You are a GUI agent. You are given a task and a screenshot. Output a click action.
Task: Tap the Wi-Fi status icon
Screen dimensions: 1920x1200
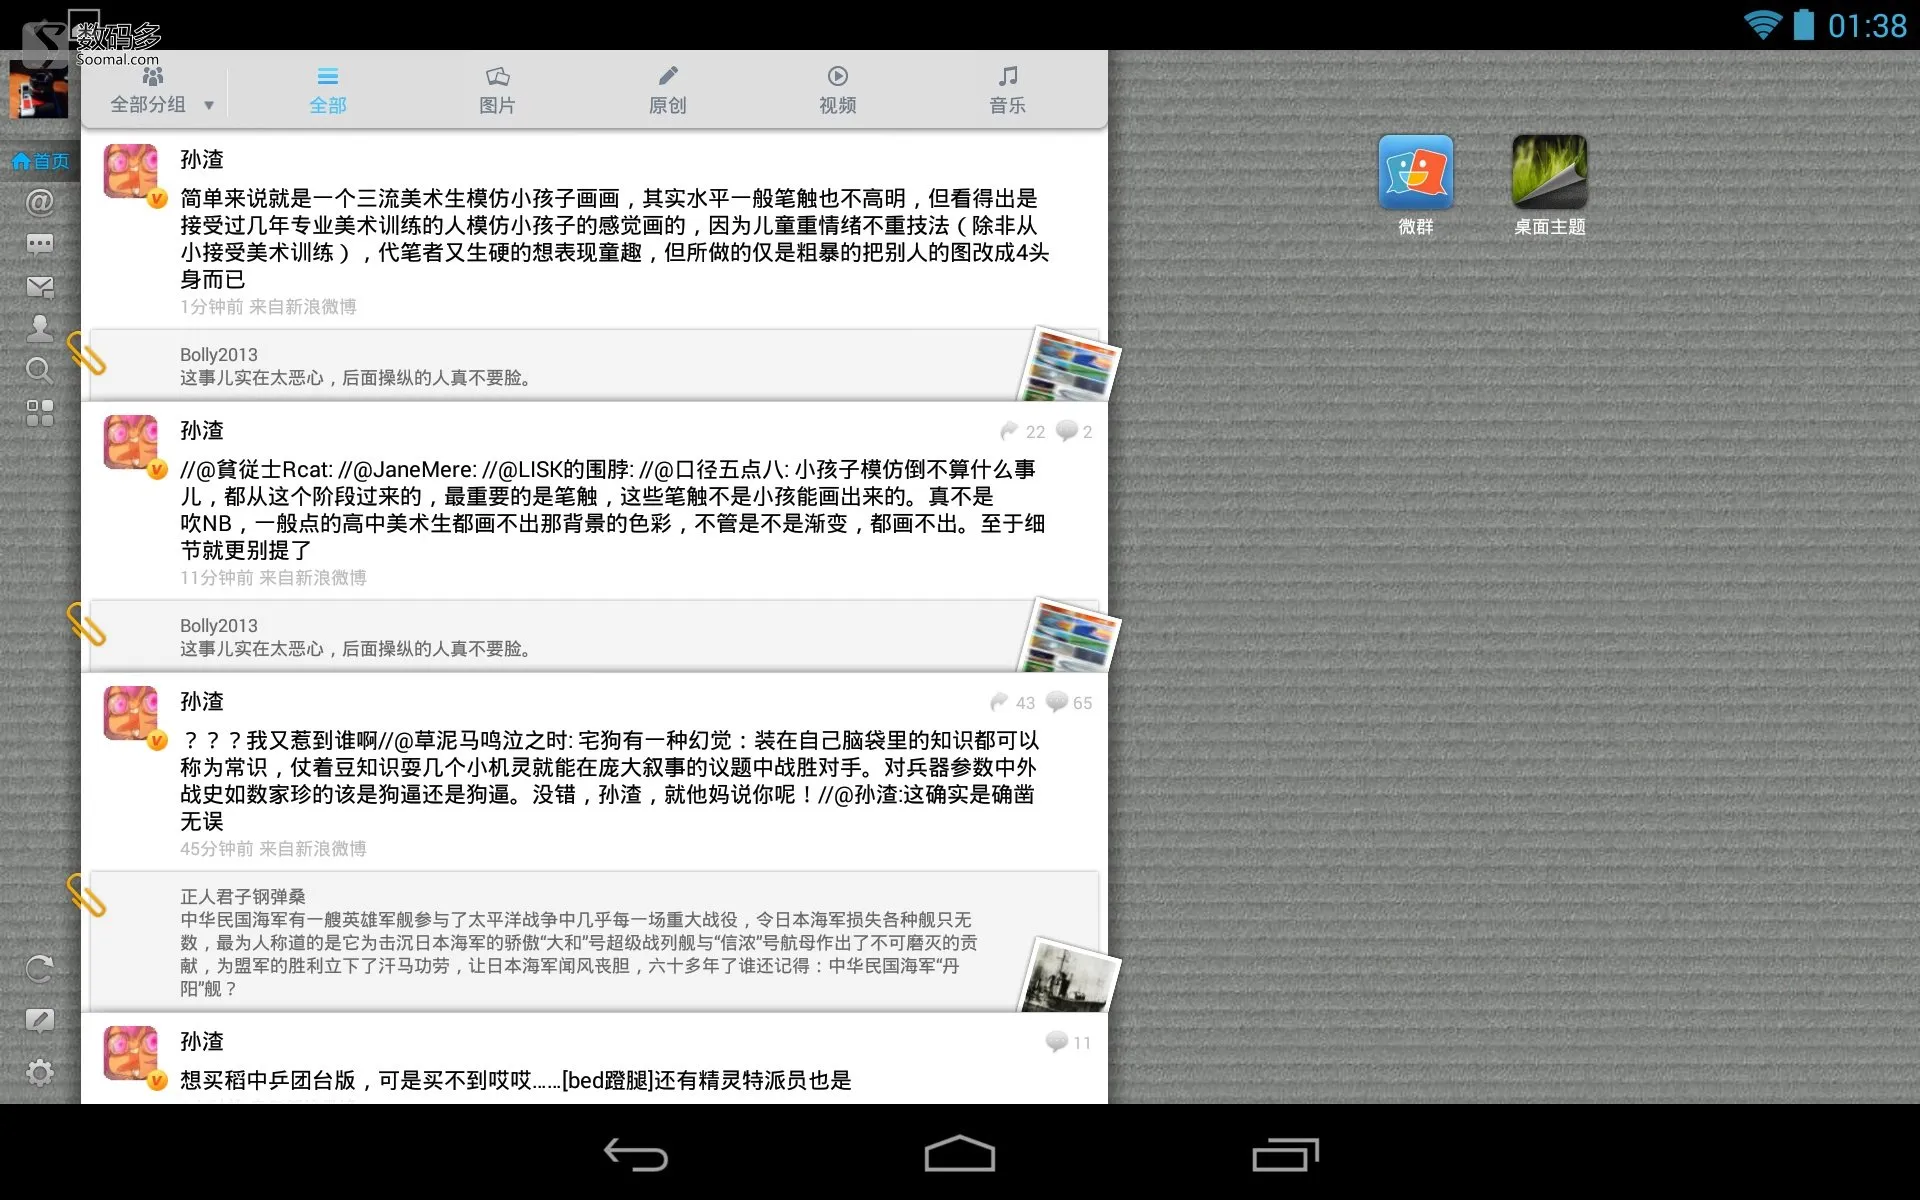point(1763,25)
